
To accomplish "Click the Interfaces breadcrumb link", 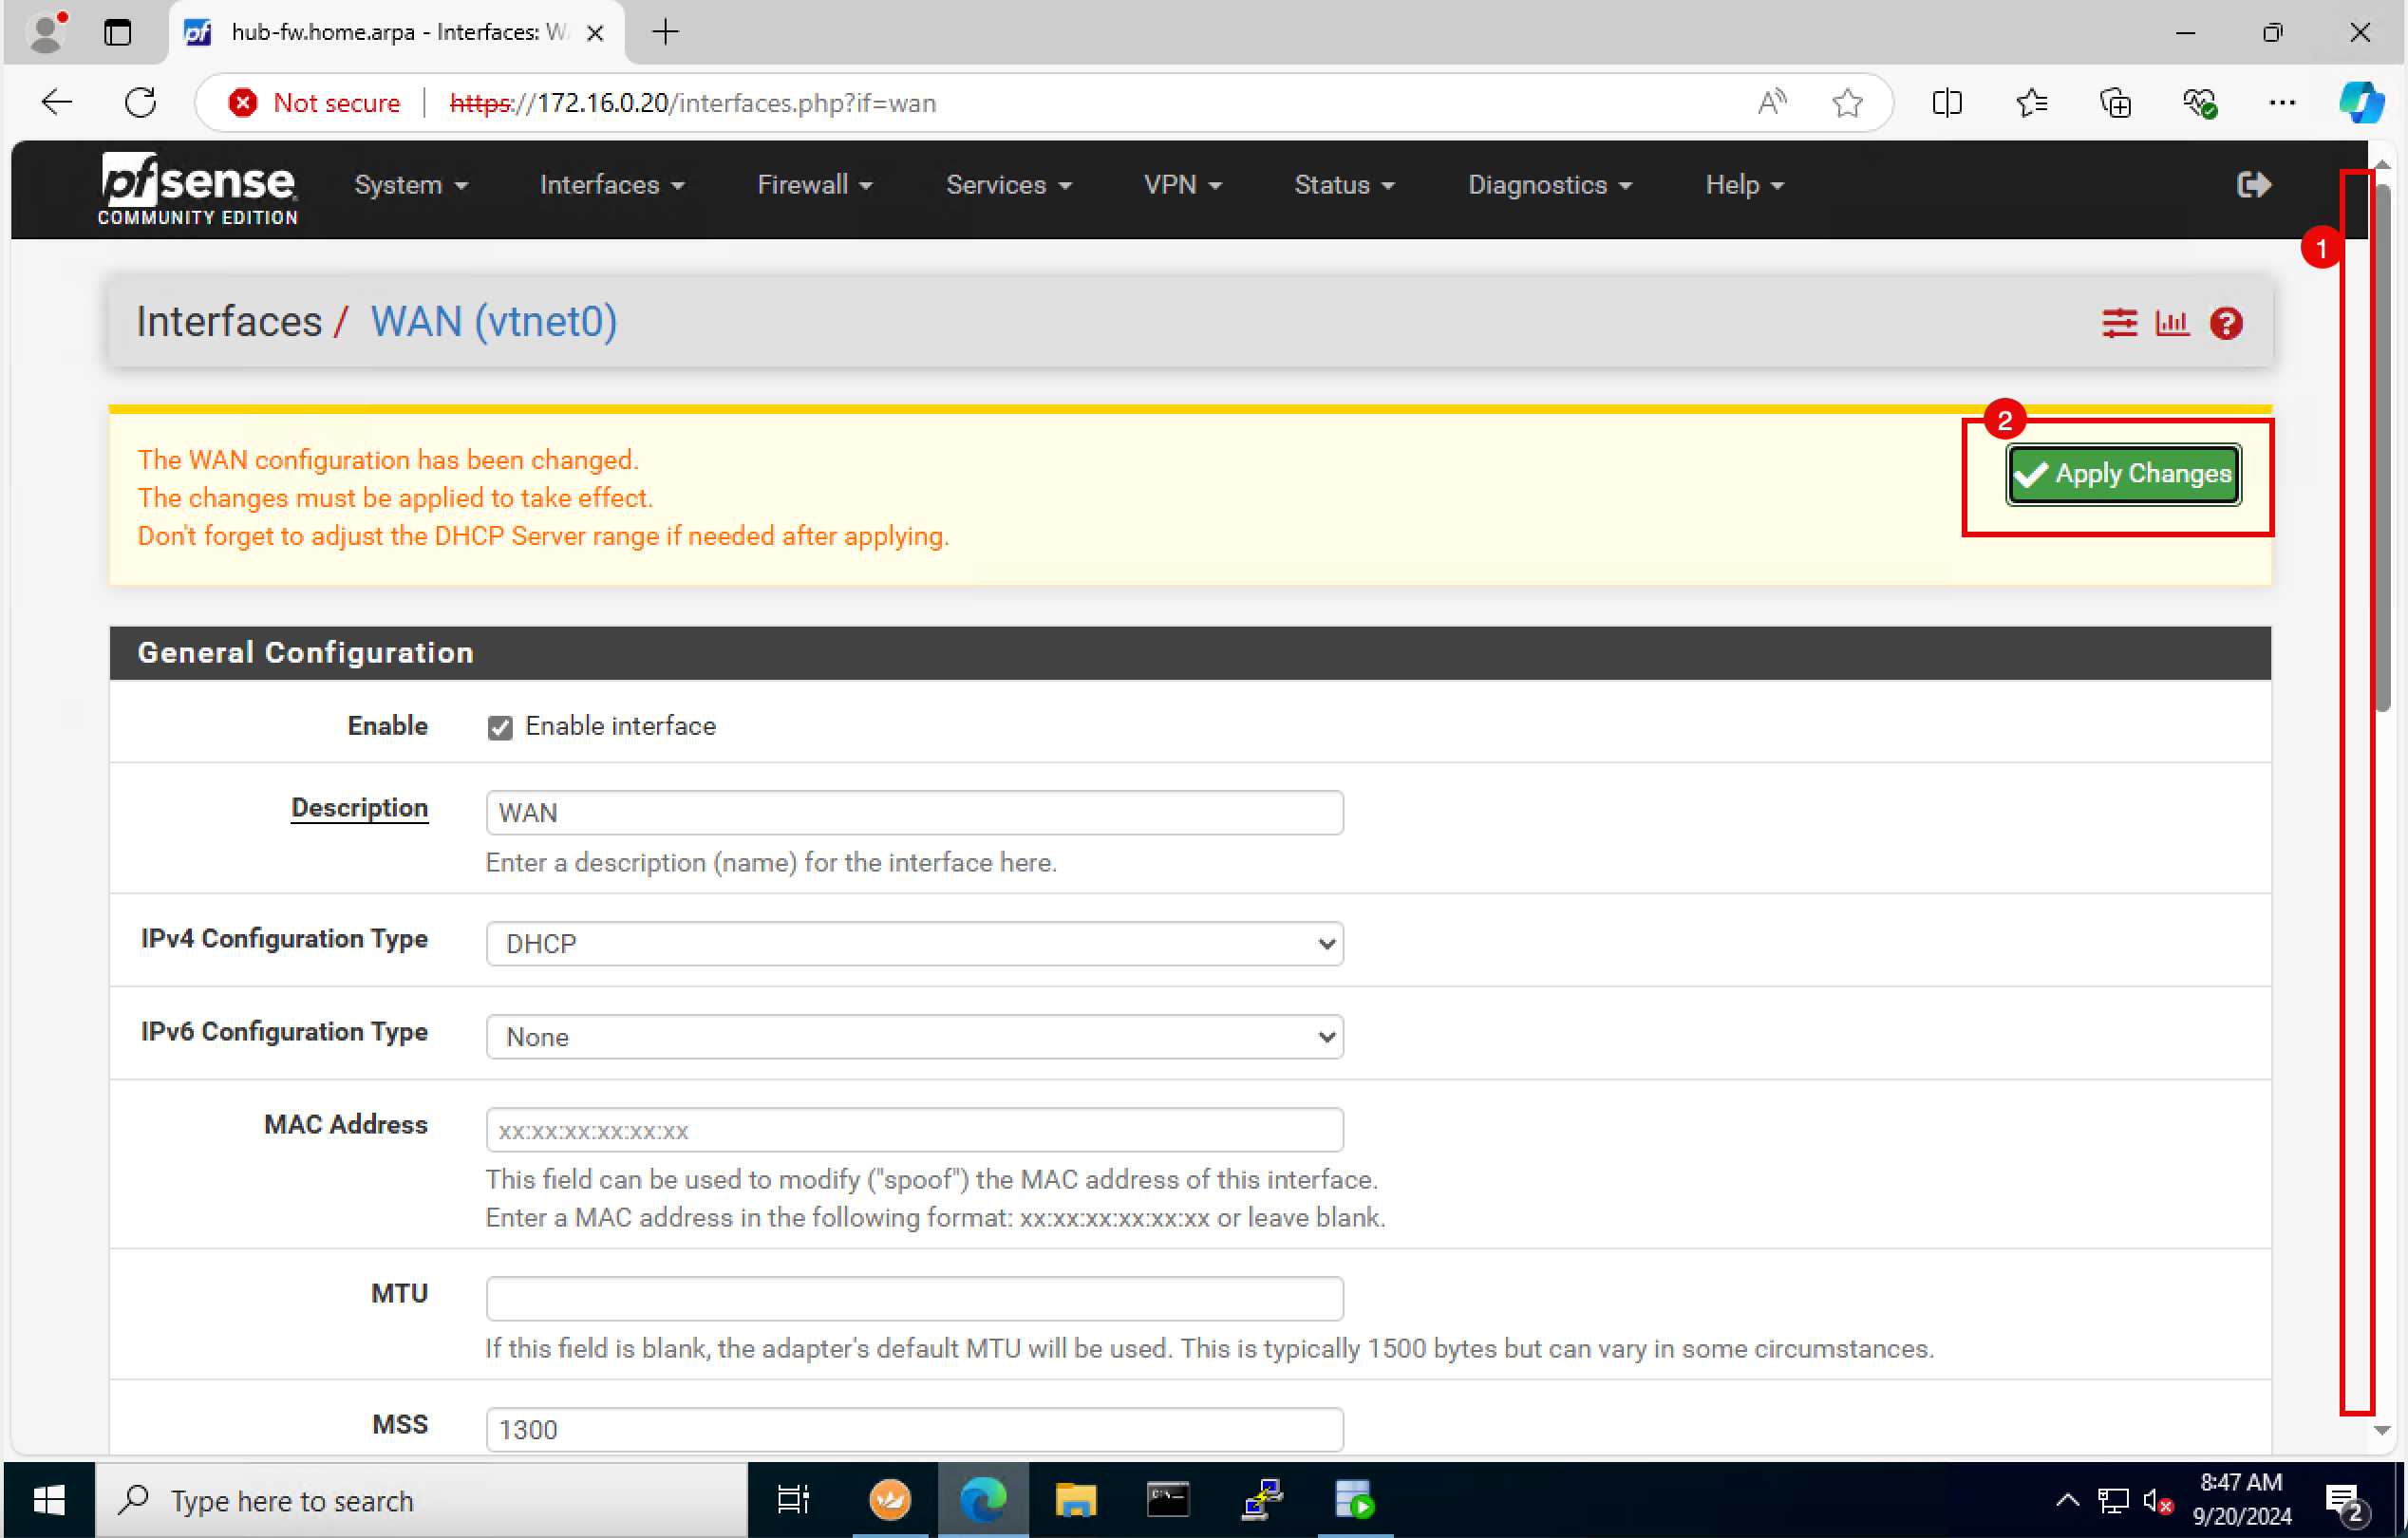I will pos(229,322).
